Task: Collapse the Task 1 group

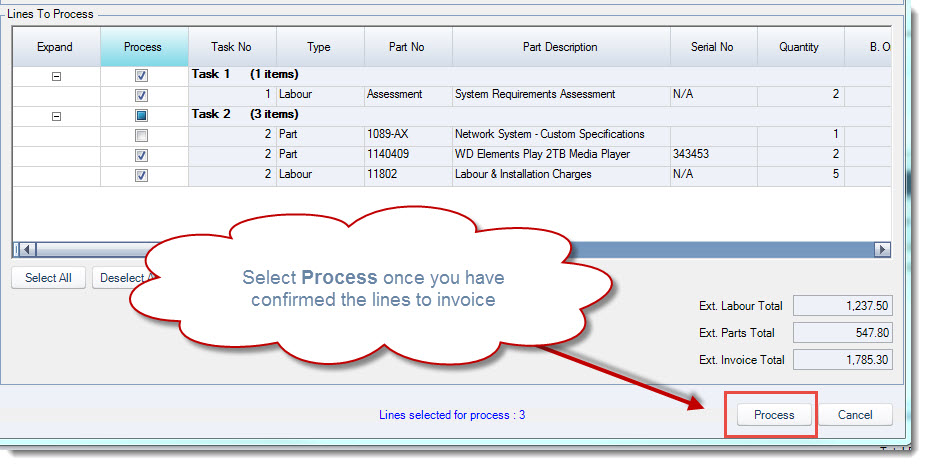Action: 57,76
